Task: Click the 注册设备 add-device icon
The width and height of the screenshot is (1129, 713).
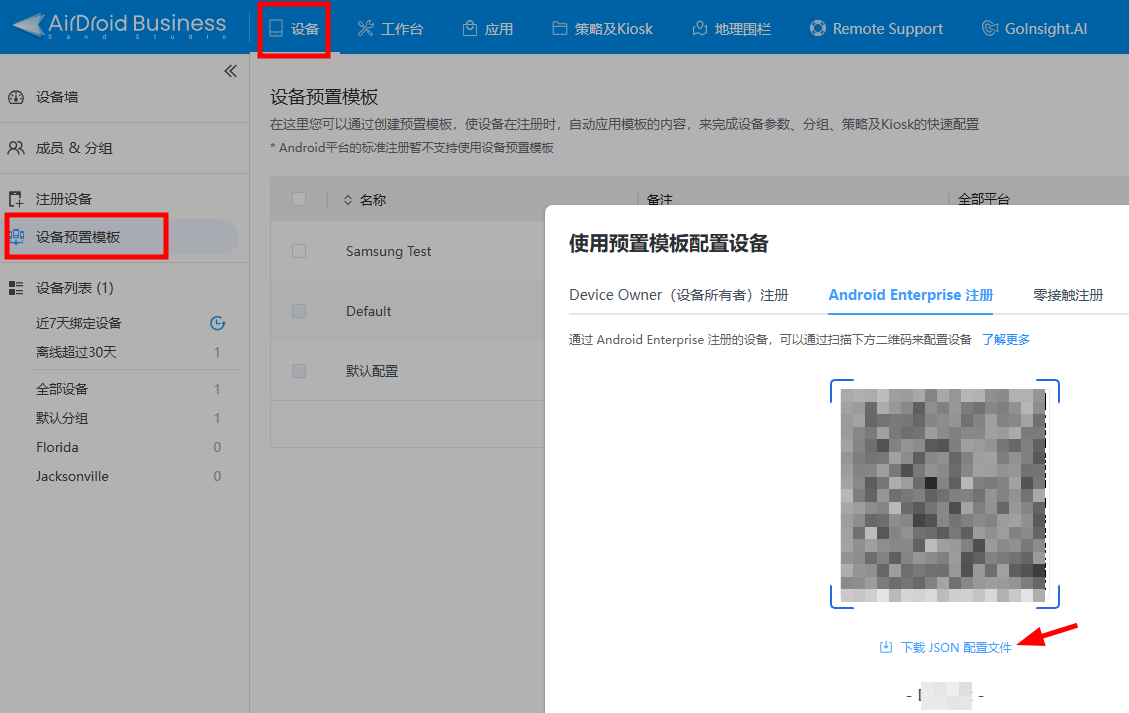Action: (x=16, y=199)
